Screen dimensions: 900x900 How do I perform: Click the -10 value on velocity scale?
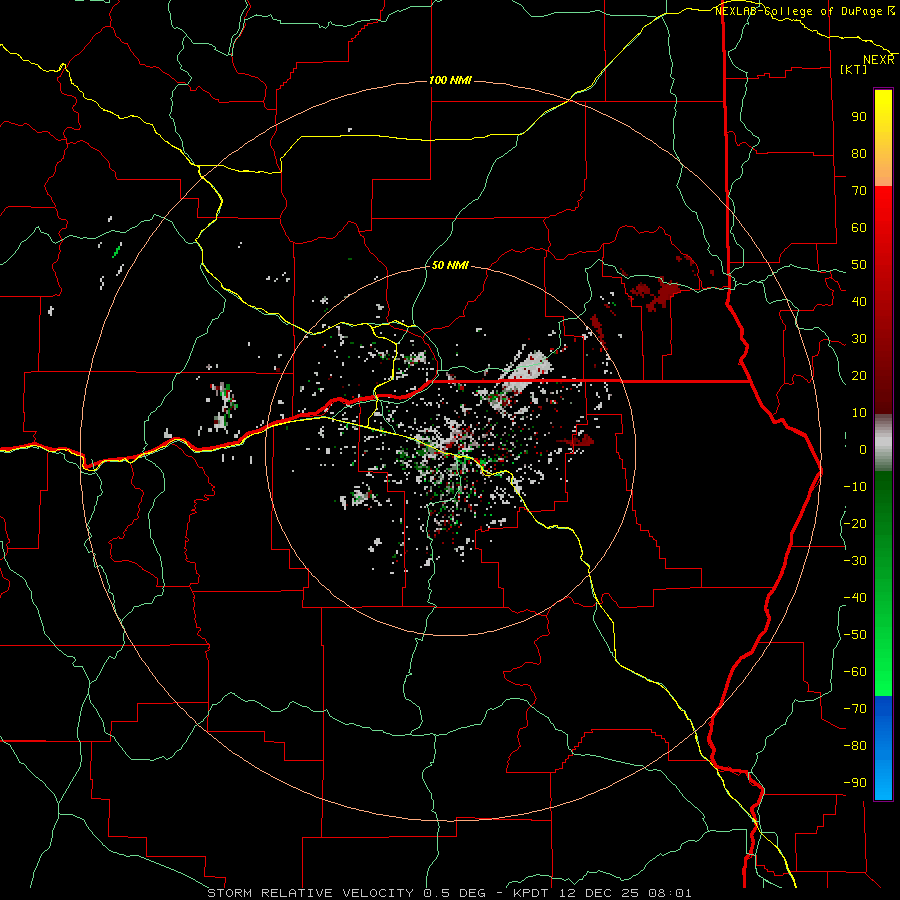(855, 487)
